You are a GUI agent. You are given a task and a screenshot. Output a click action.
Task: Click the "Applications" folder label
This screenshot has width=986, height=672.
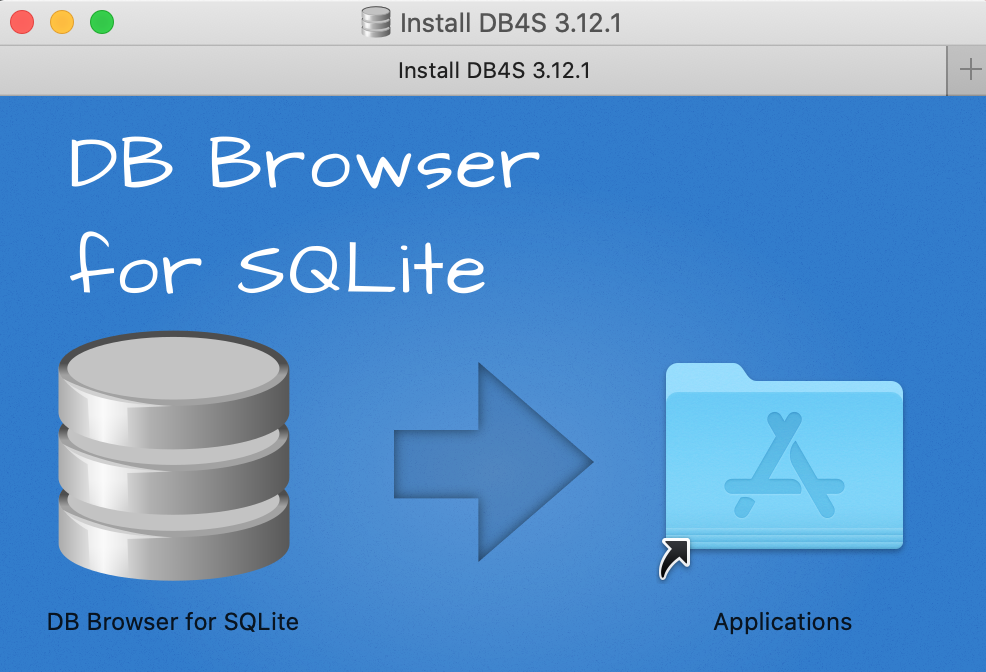click(x=782, y=622)
